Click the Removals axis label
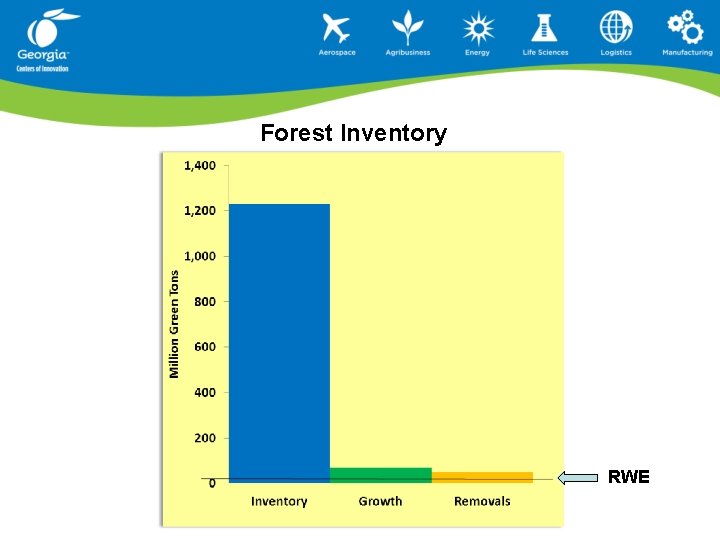 point(482,501)
